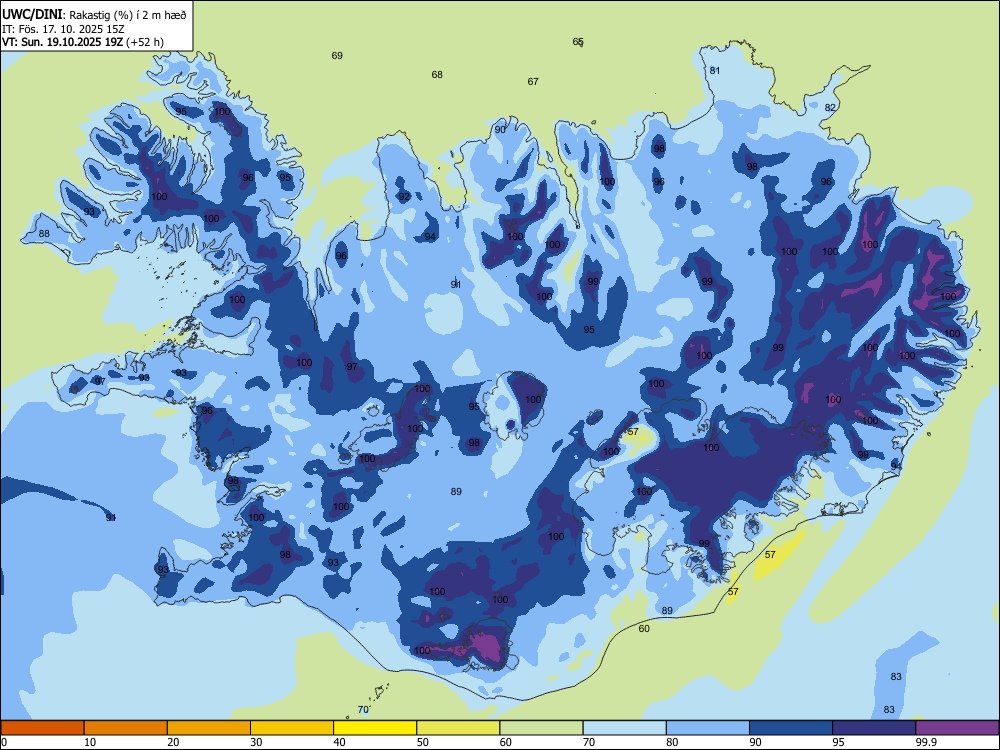Click the dark orange 0–10 legend swatch
Viewport: 1000px width, 750px height.
point(42,728)
